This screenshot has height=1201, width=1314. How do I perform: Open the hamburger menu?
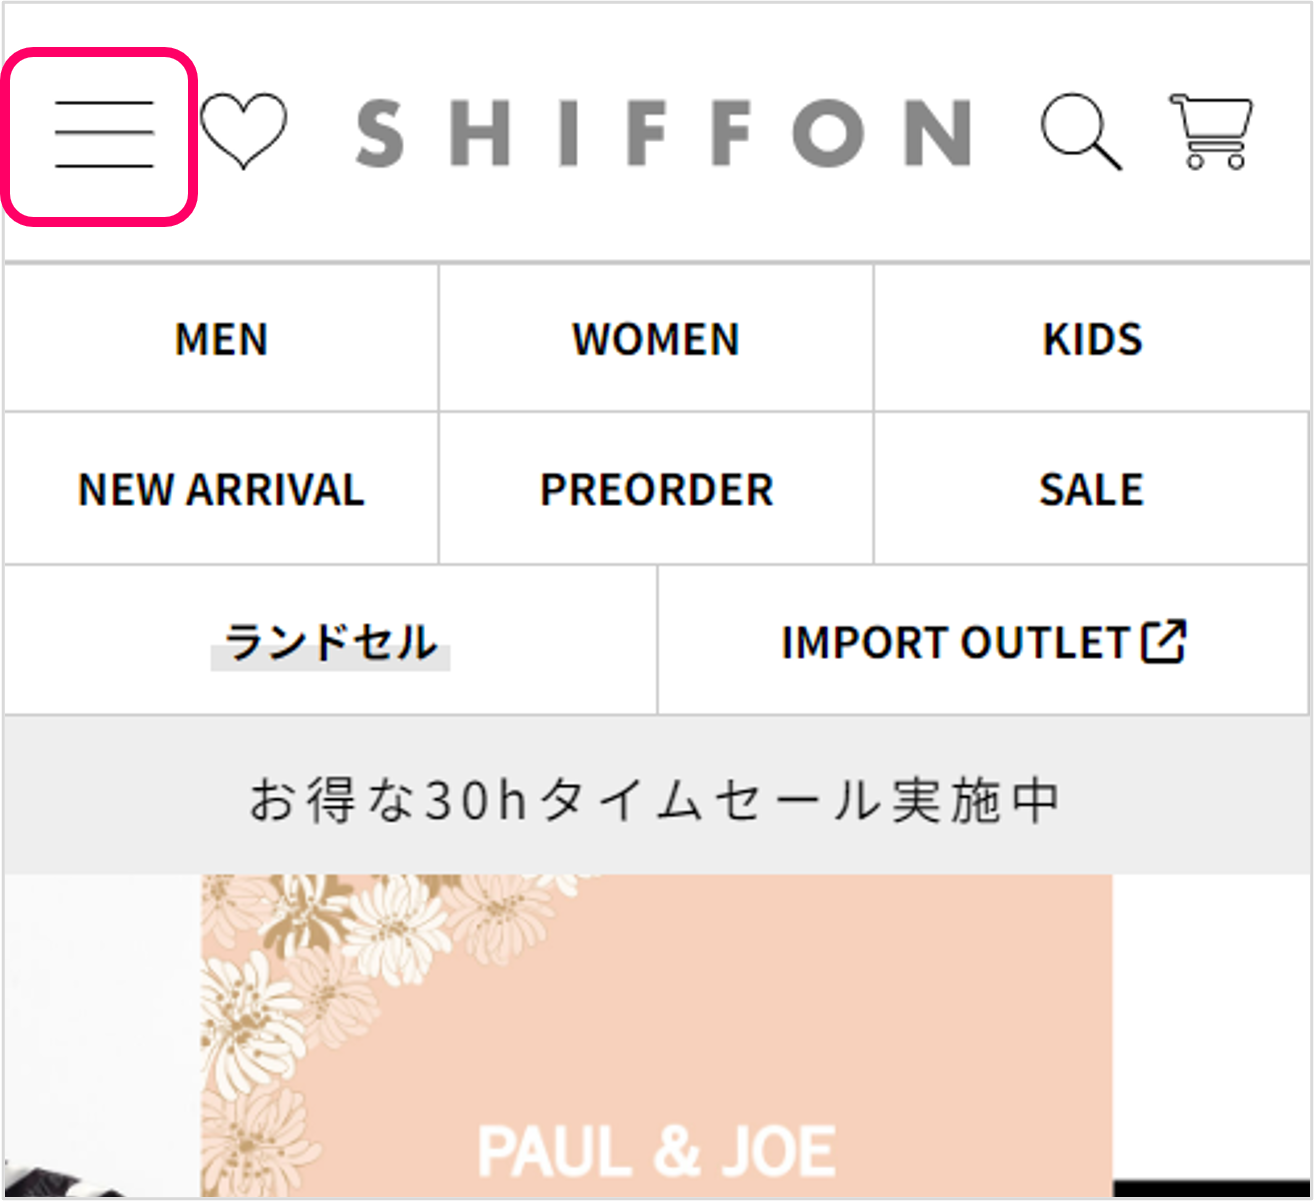click(x=103, y=135)
